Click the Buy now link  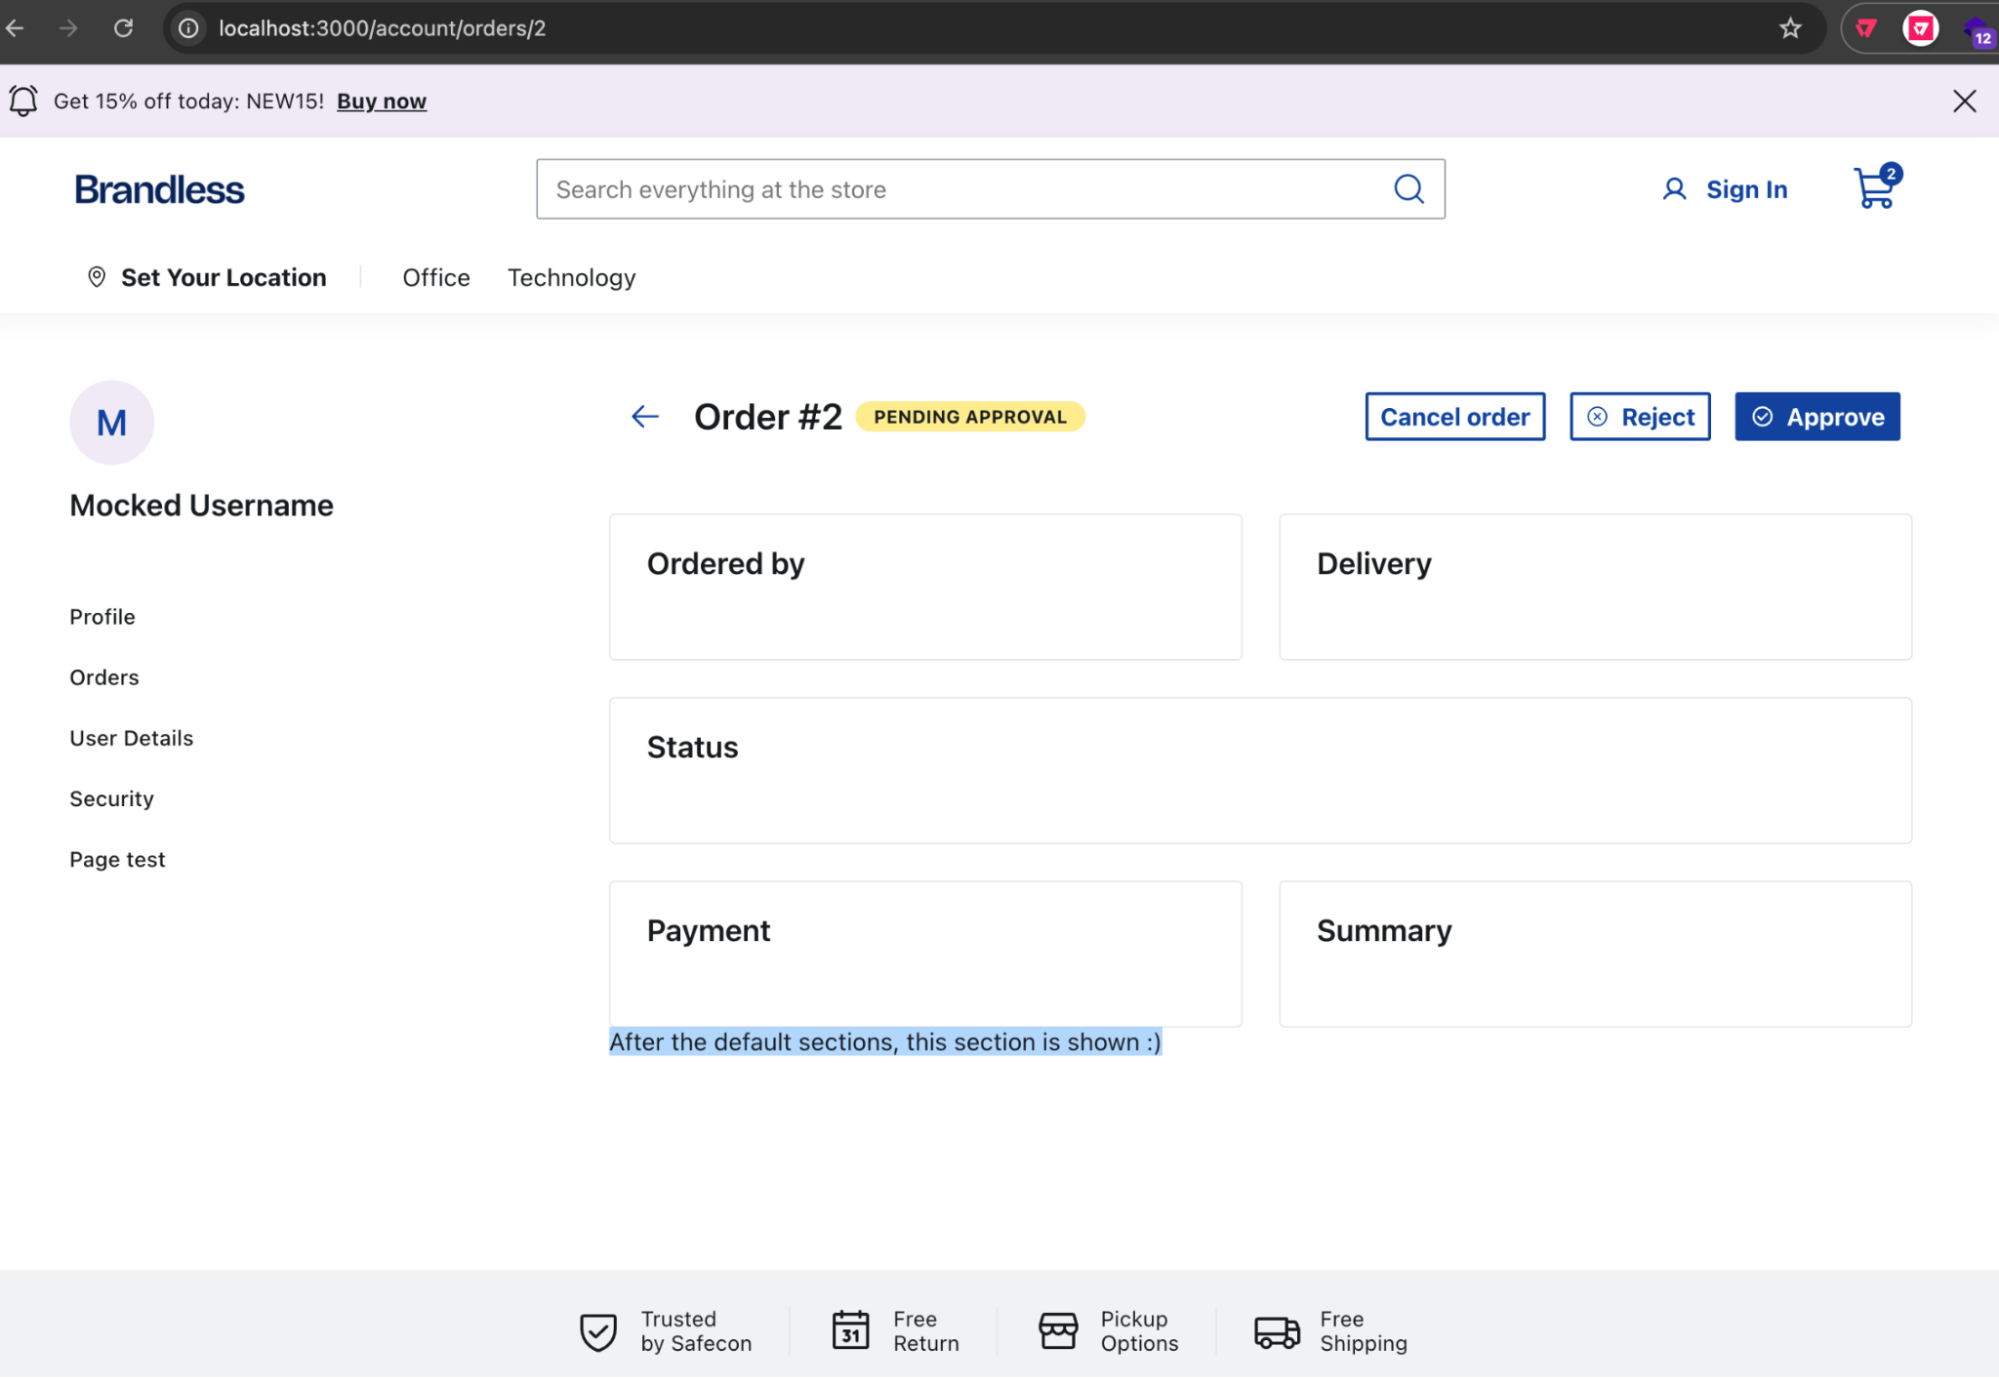coord(382,101)
